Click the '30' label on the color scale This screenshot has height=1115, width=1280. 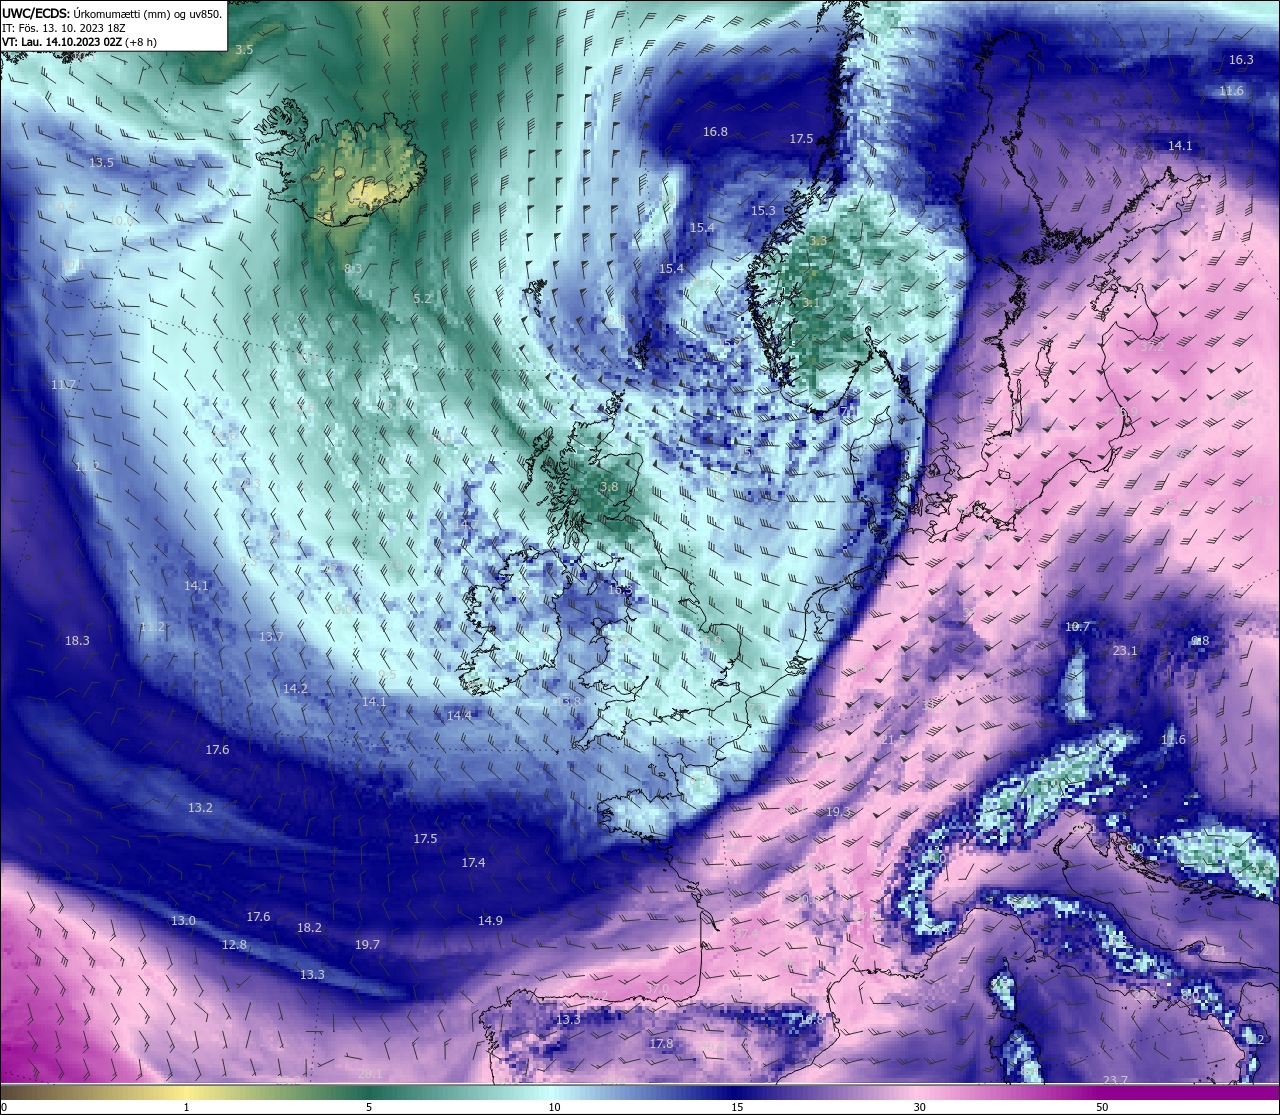[919, 1107]
